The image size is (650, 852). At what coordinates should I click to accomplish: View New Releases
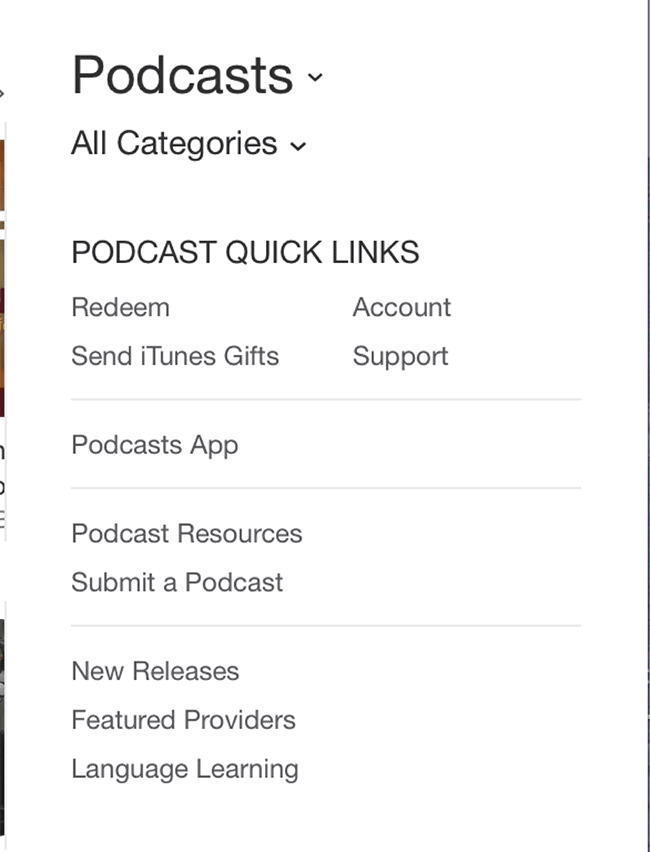pyautogui.click(x=155, y=671)
